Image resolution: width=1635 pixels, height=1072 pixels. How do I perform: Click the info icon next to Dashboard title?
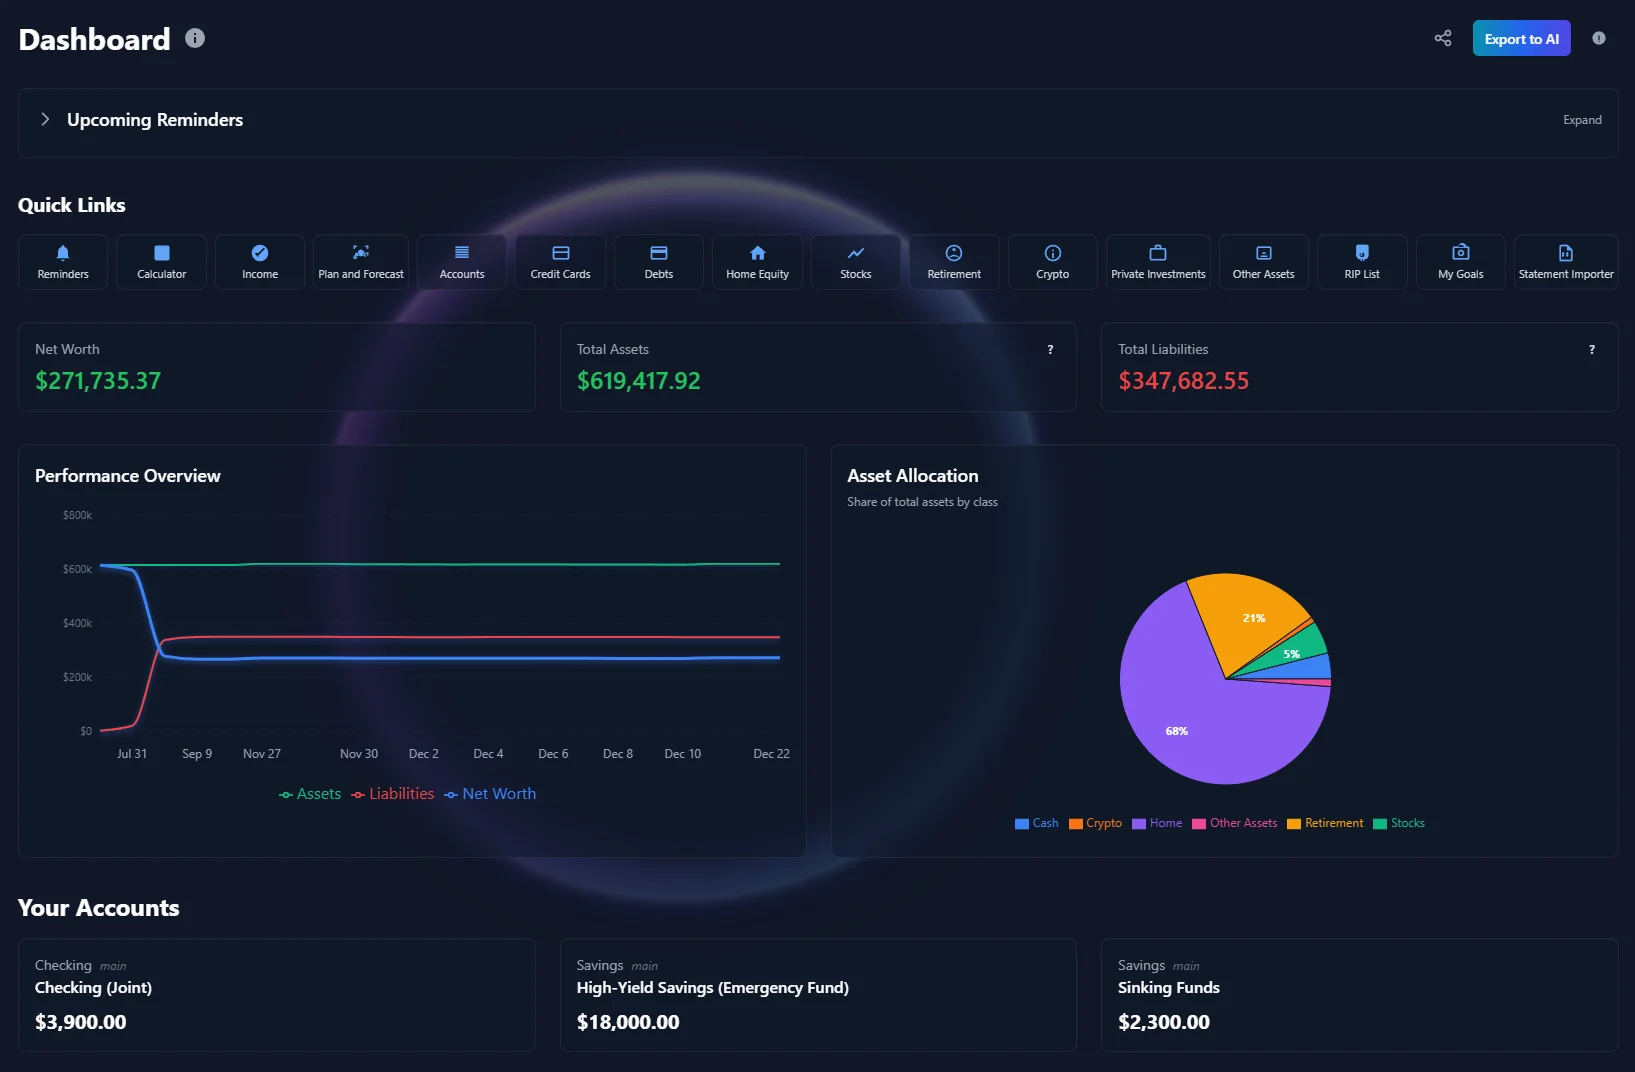coord(195,38)
